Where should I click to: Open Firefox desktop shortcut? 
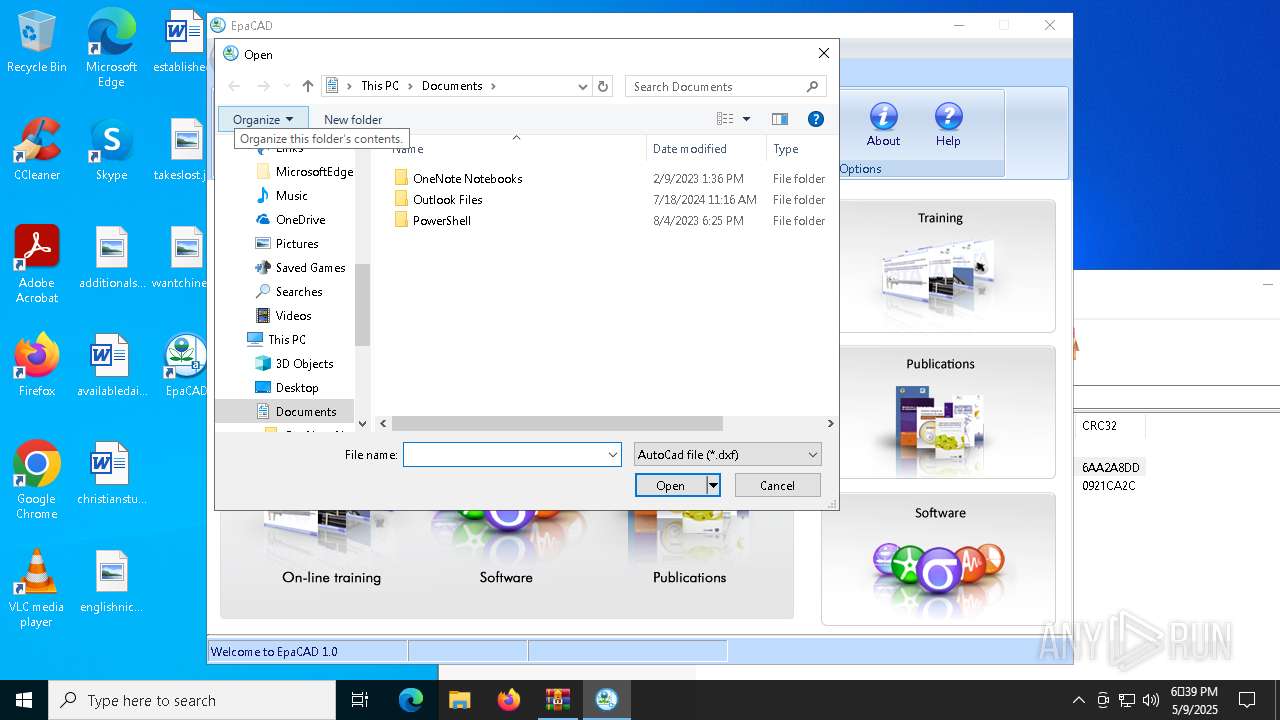[x=37, y=365]
